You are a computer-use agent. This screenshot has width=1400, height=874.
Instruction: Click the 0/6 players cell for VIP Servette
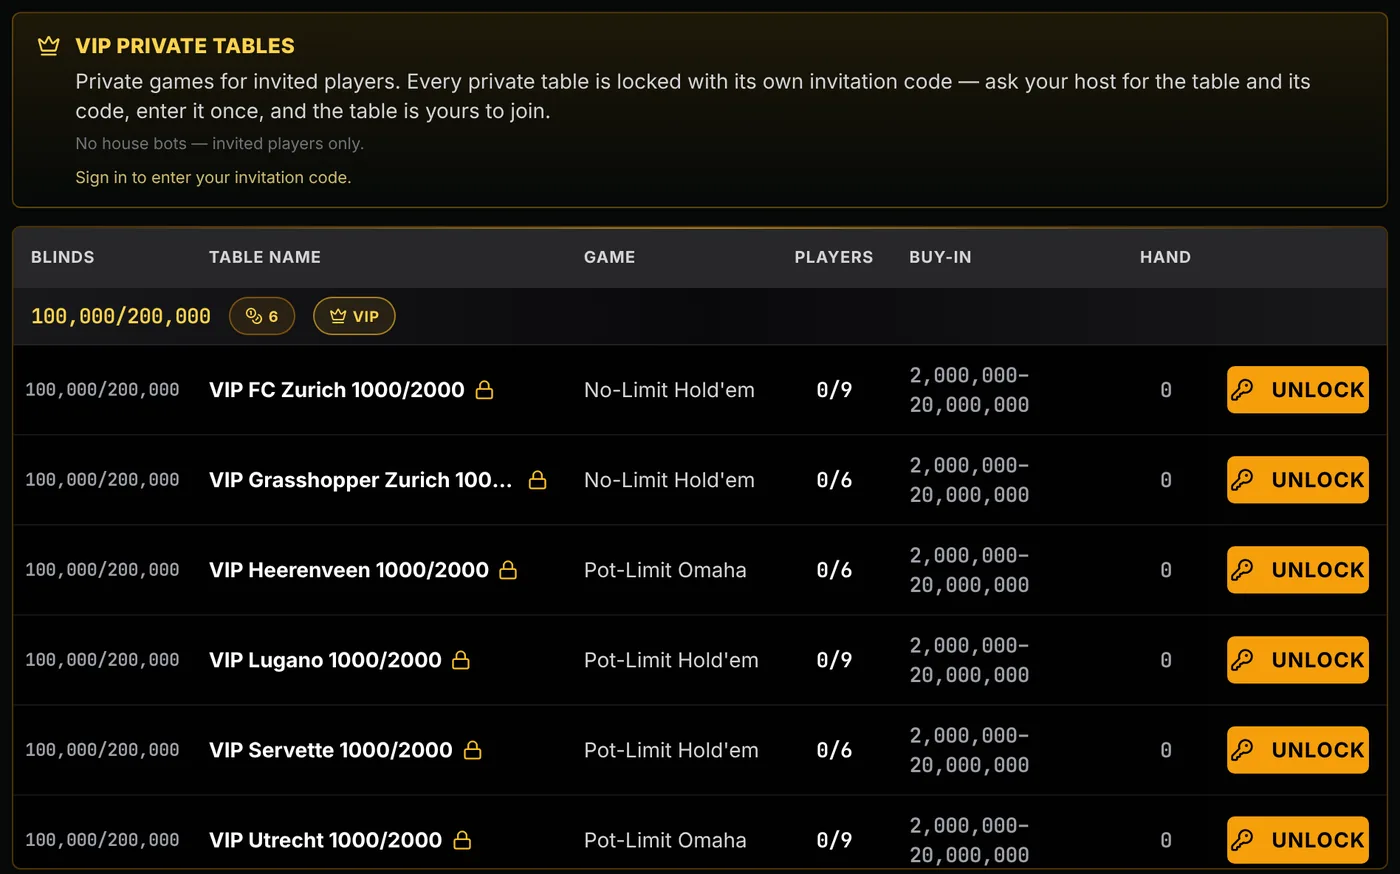834,750
